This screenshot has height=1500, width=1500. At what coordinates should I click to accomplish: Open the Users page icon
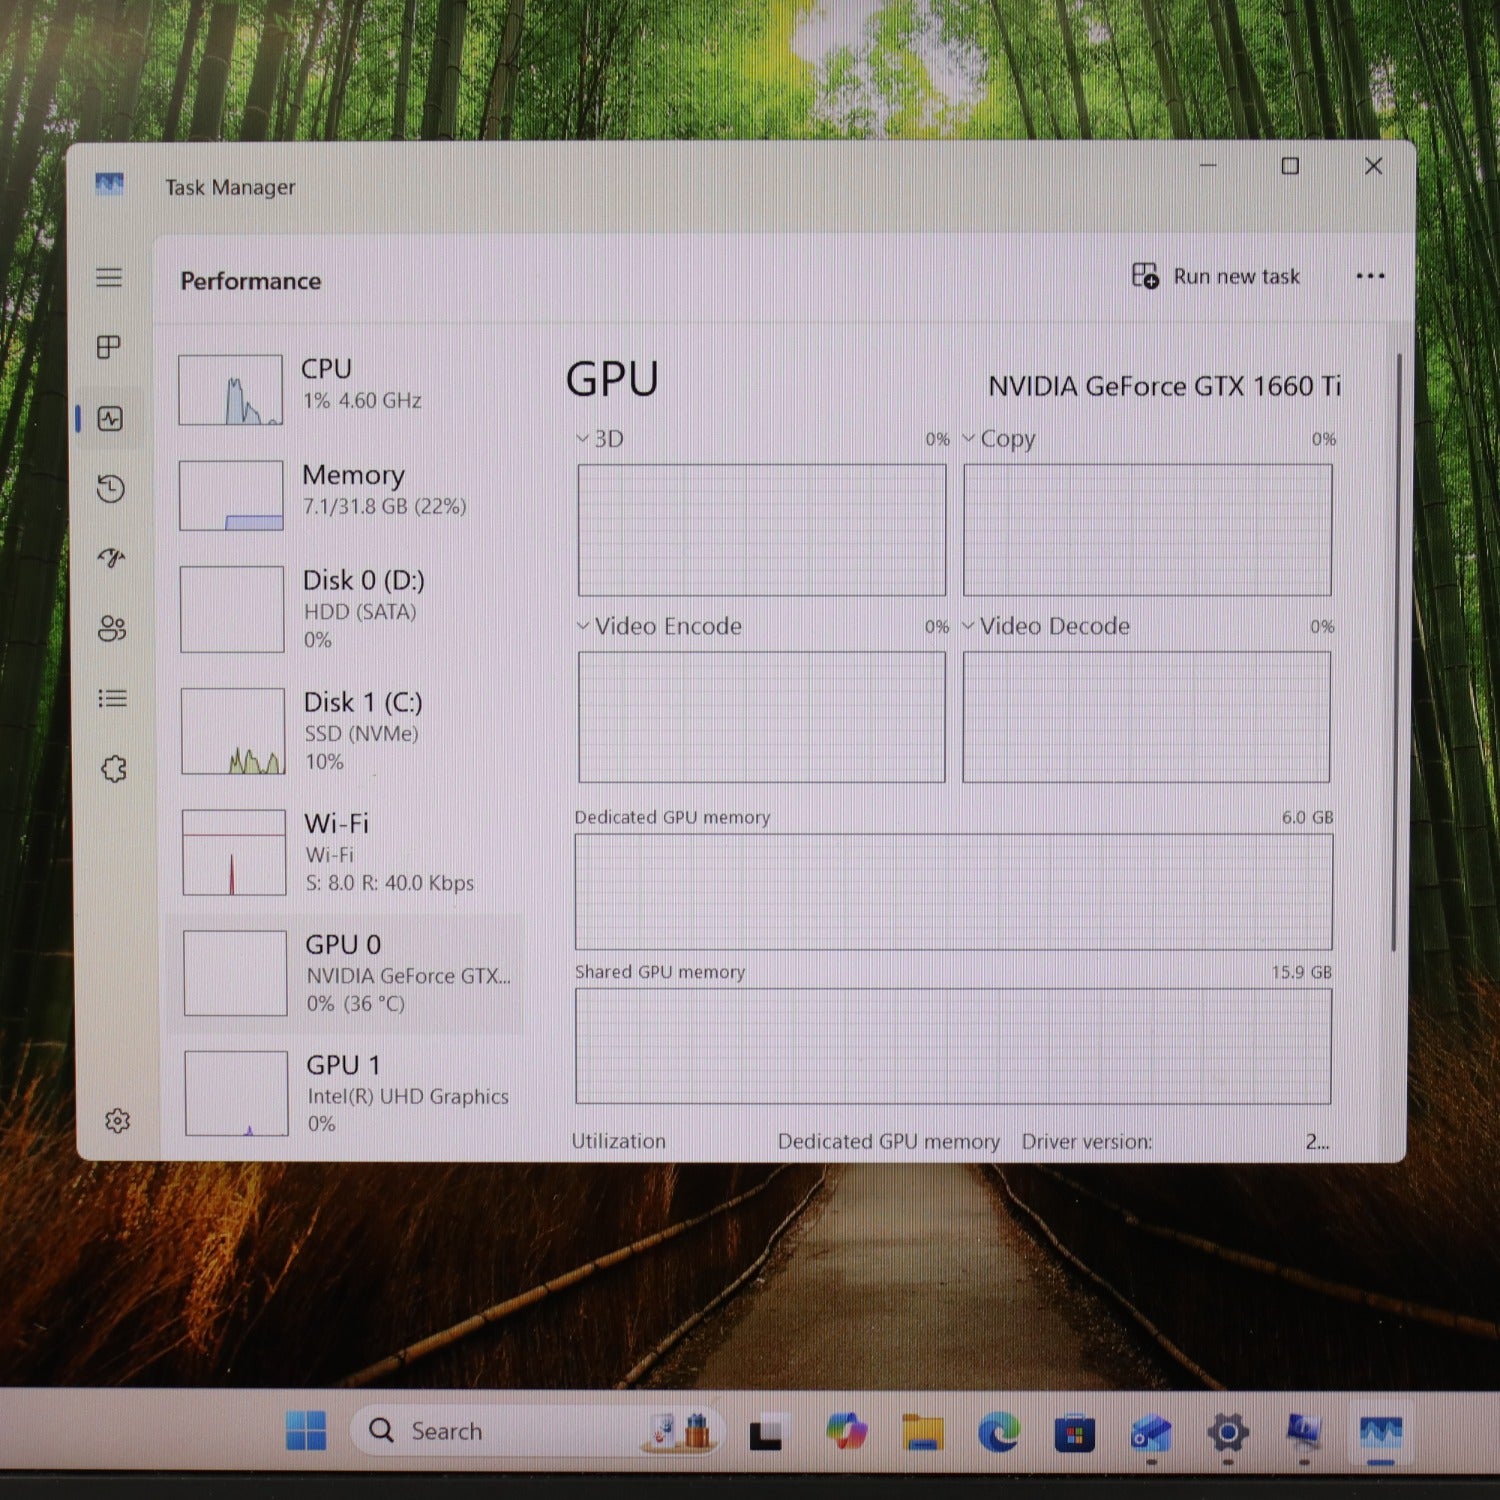[x=112, y=628]
